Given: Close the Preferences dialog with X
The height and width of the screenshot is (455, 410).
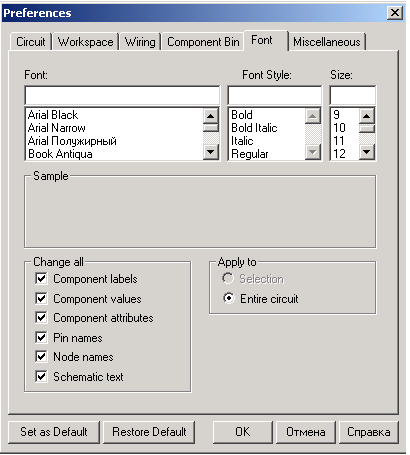Looking at the screenshot, I should [395, 13].
